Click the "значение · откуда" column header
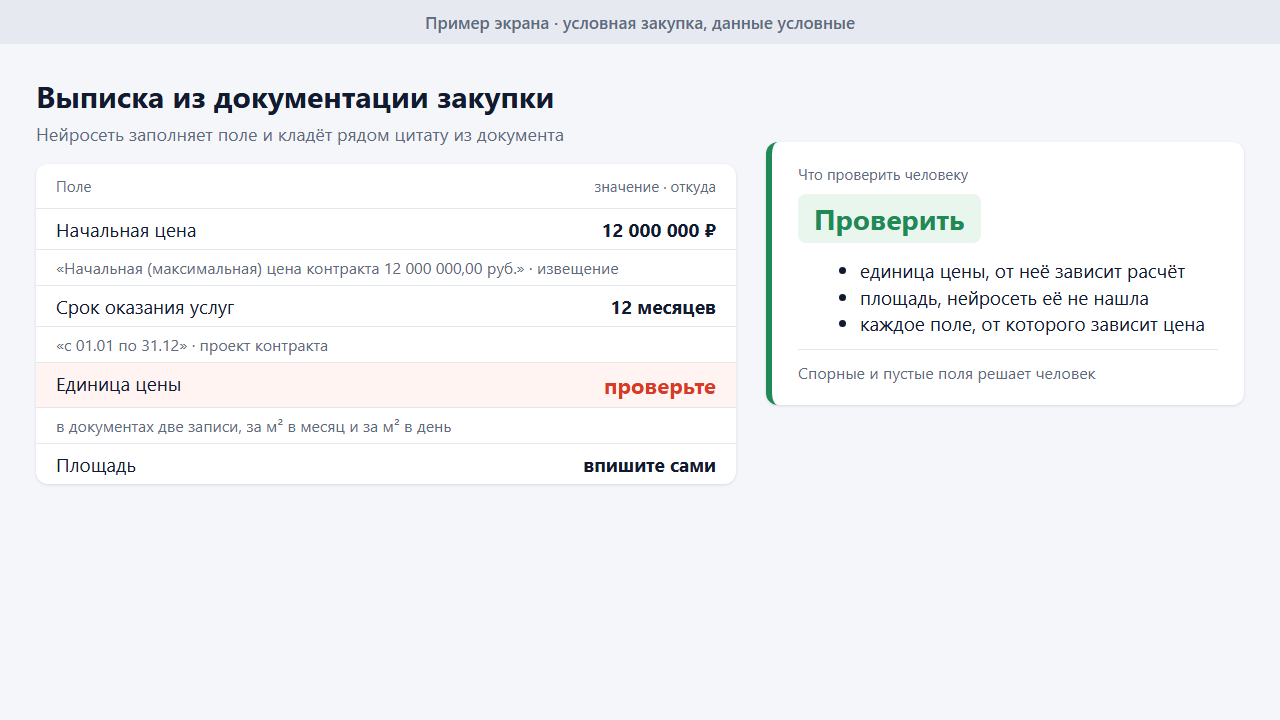The image size is (1280, 720). click(655, 187)
